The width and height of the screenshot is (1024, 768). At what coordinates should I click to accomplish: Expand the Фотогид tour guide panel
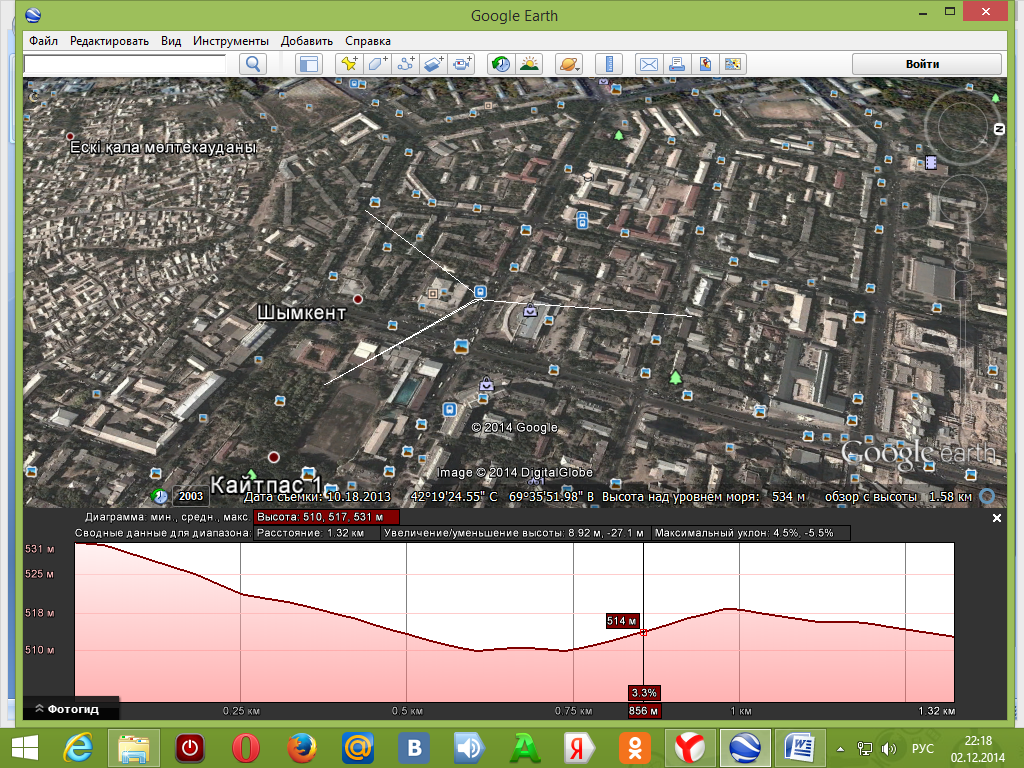point(71,709)
